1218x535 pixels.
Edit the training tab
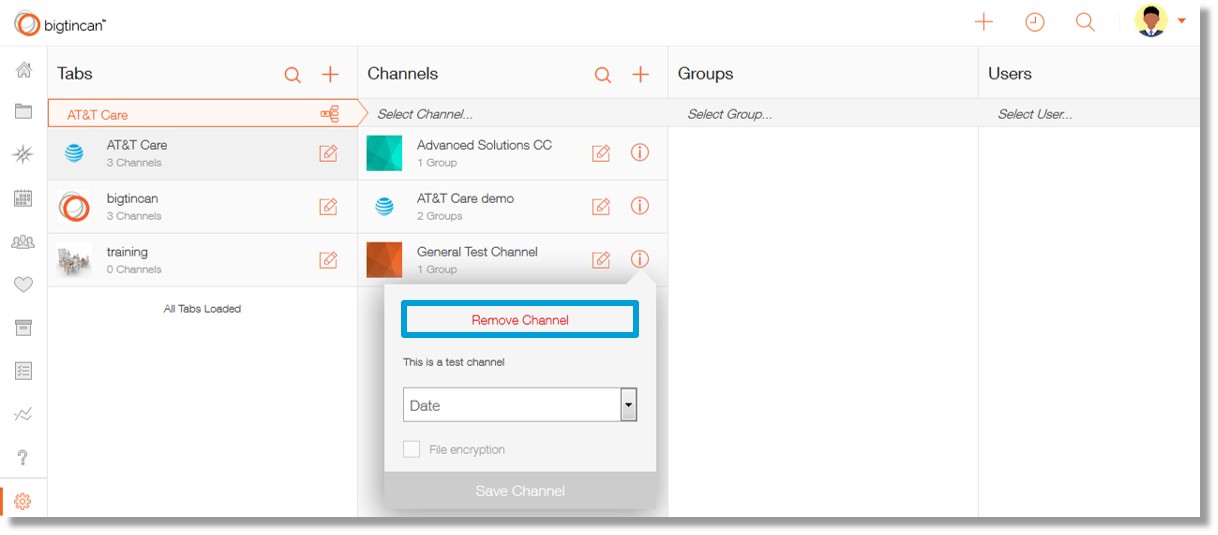coord(328,260)
